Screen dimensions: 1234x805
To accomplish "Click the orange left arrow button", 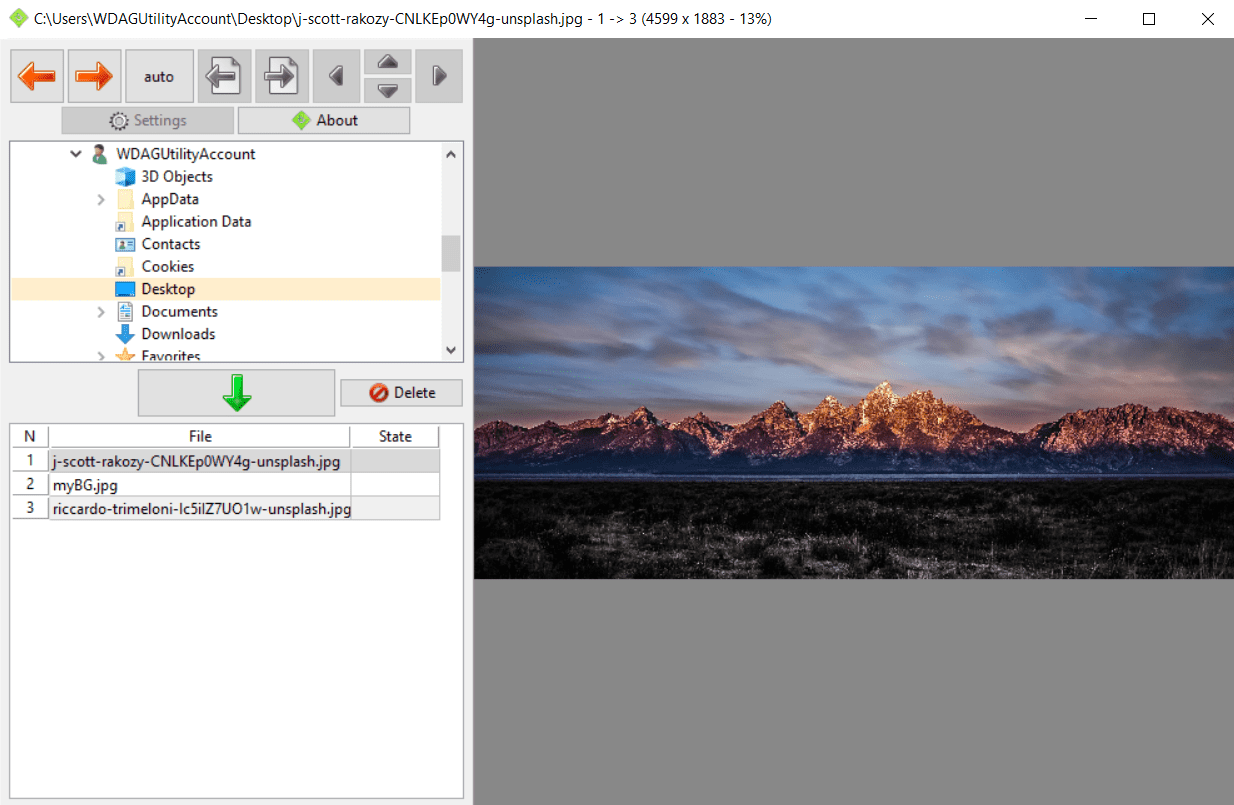I will [37, 76].
